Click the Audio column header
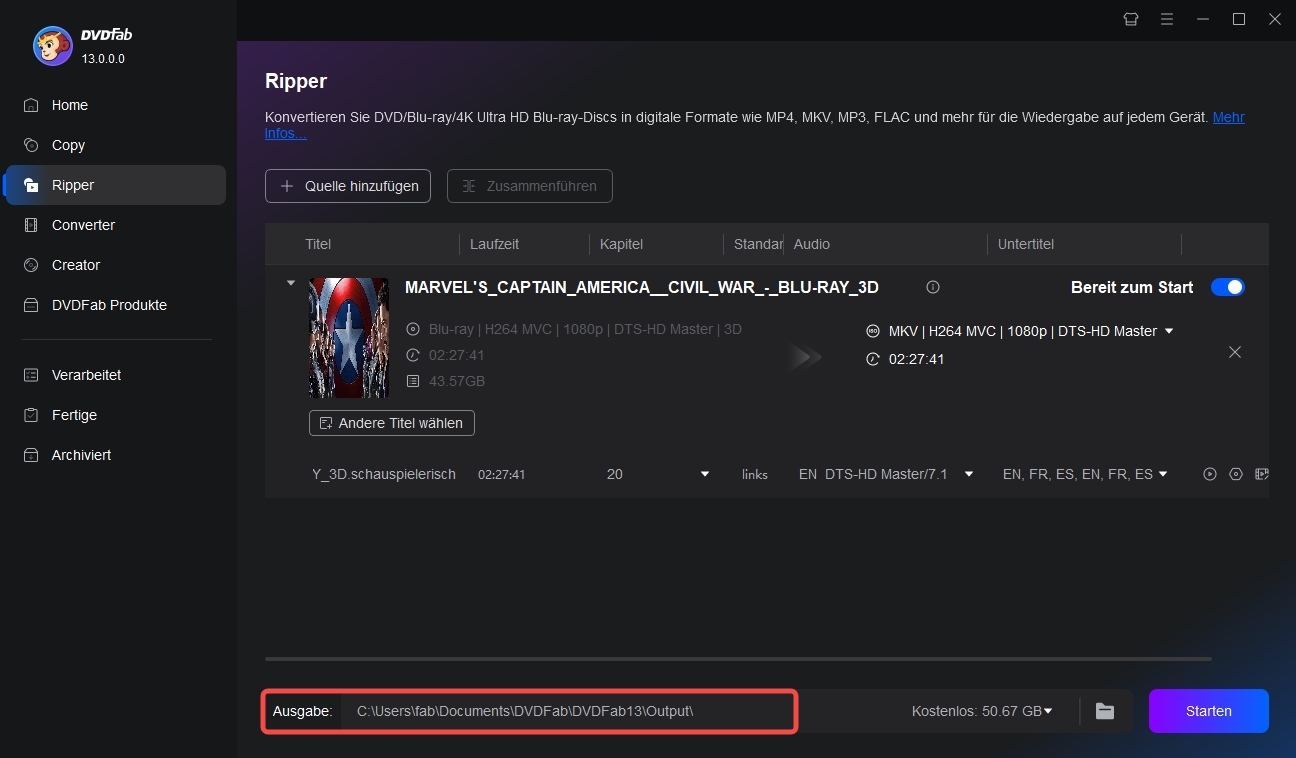This screenshot has width=1296, height=758. click(812, 244)
